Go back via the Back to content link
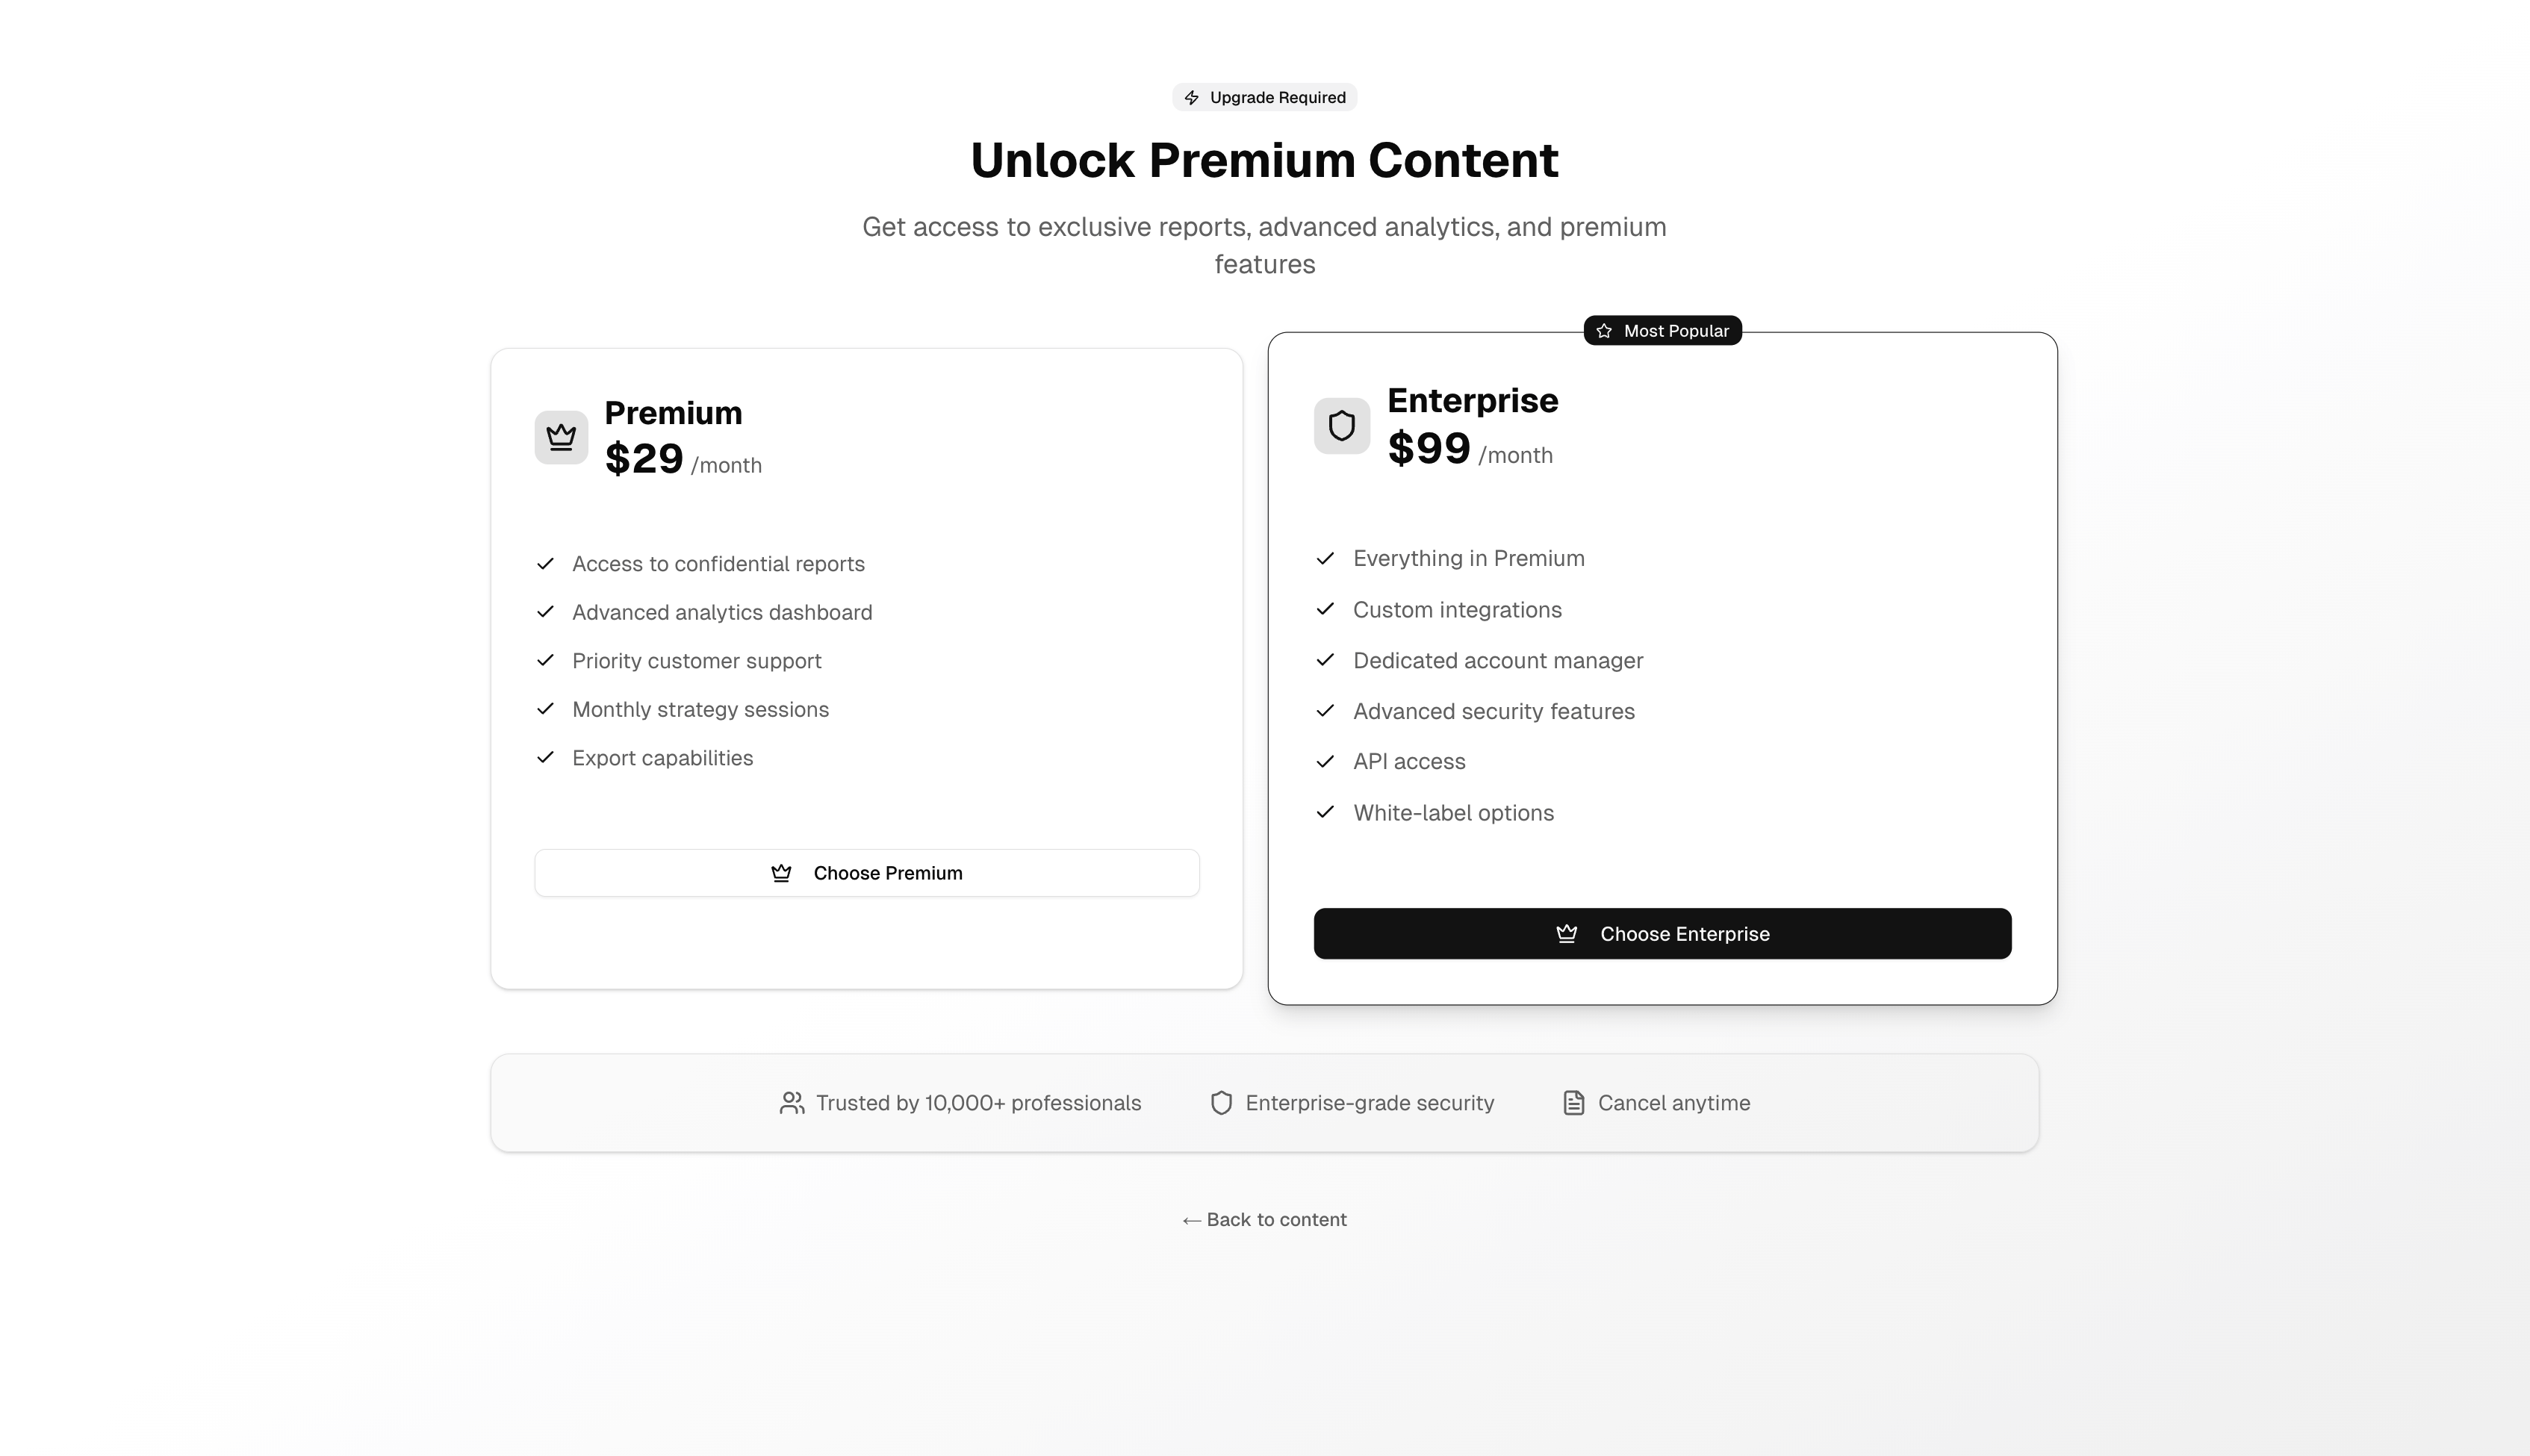2530x1456 pixels. pos(1264,1219)
